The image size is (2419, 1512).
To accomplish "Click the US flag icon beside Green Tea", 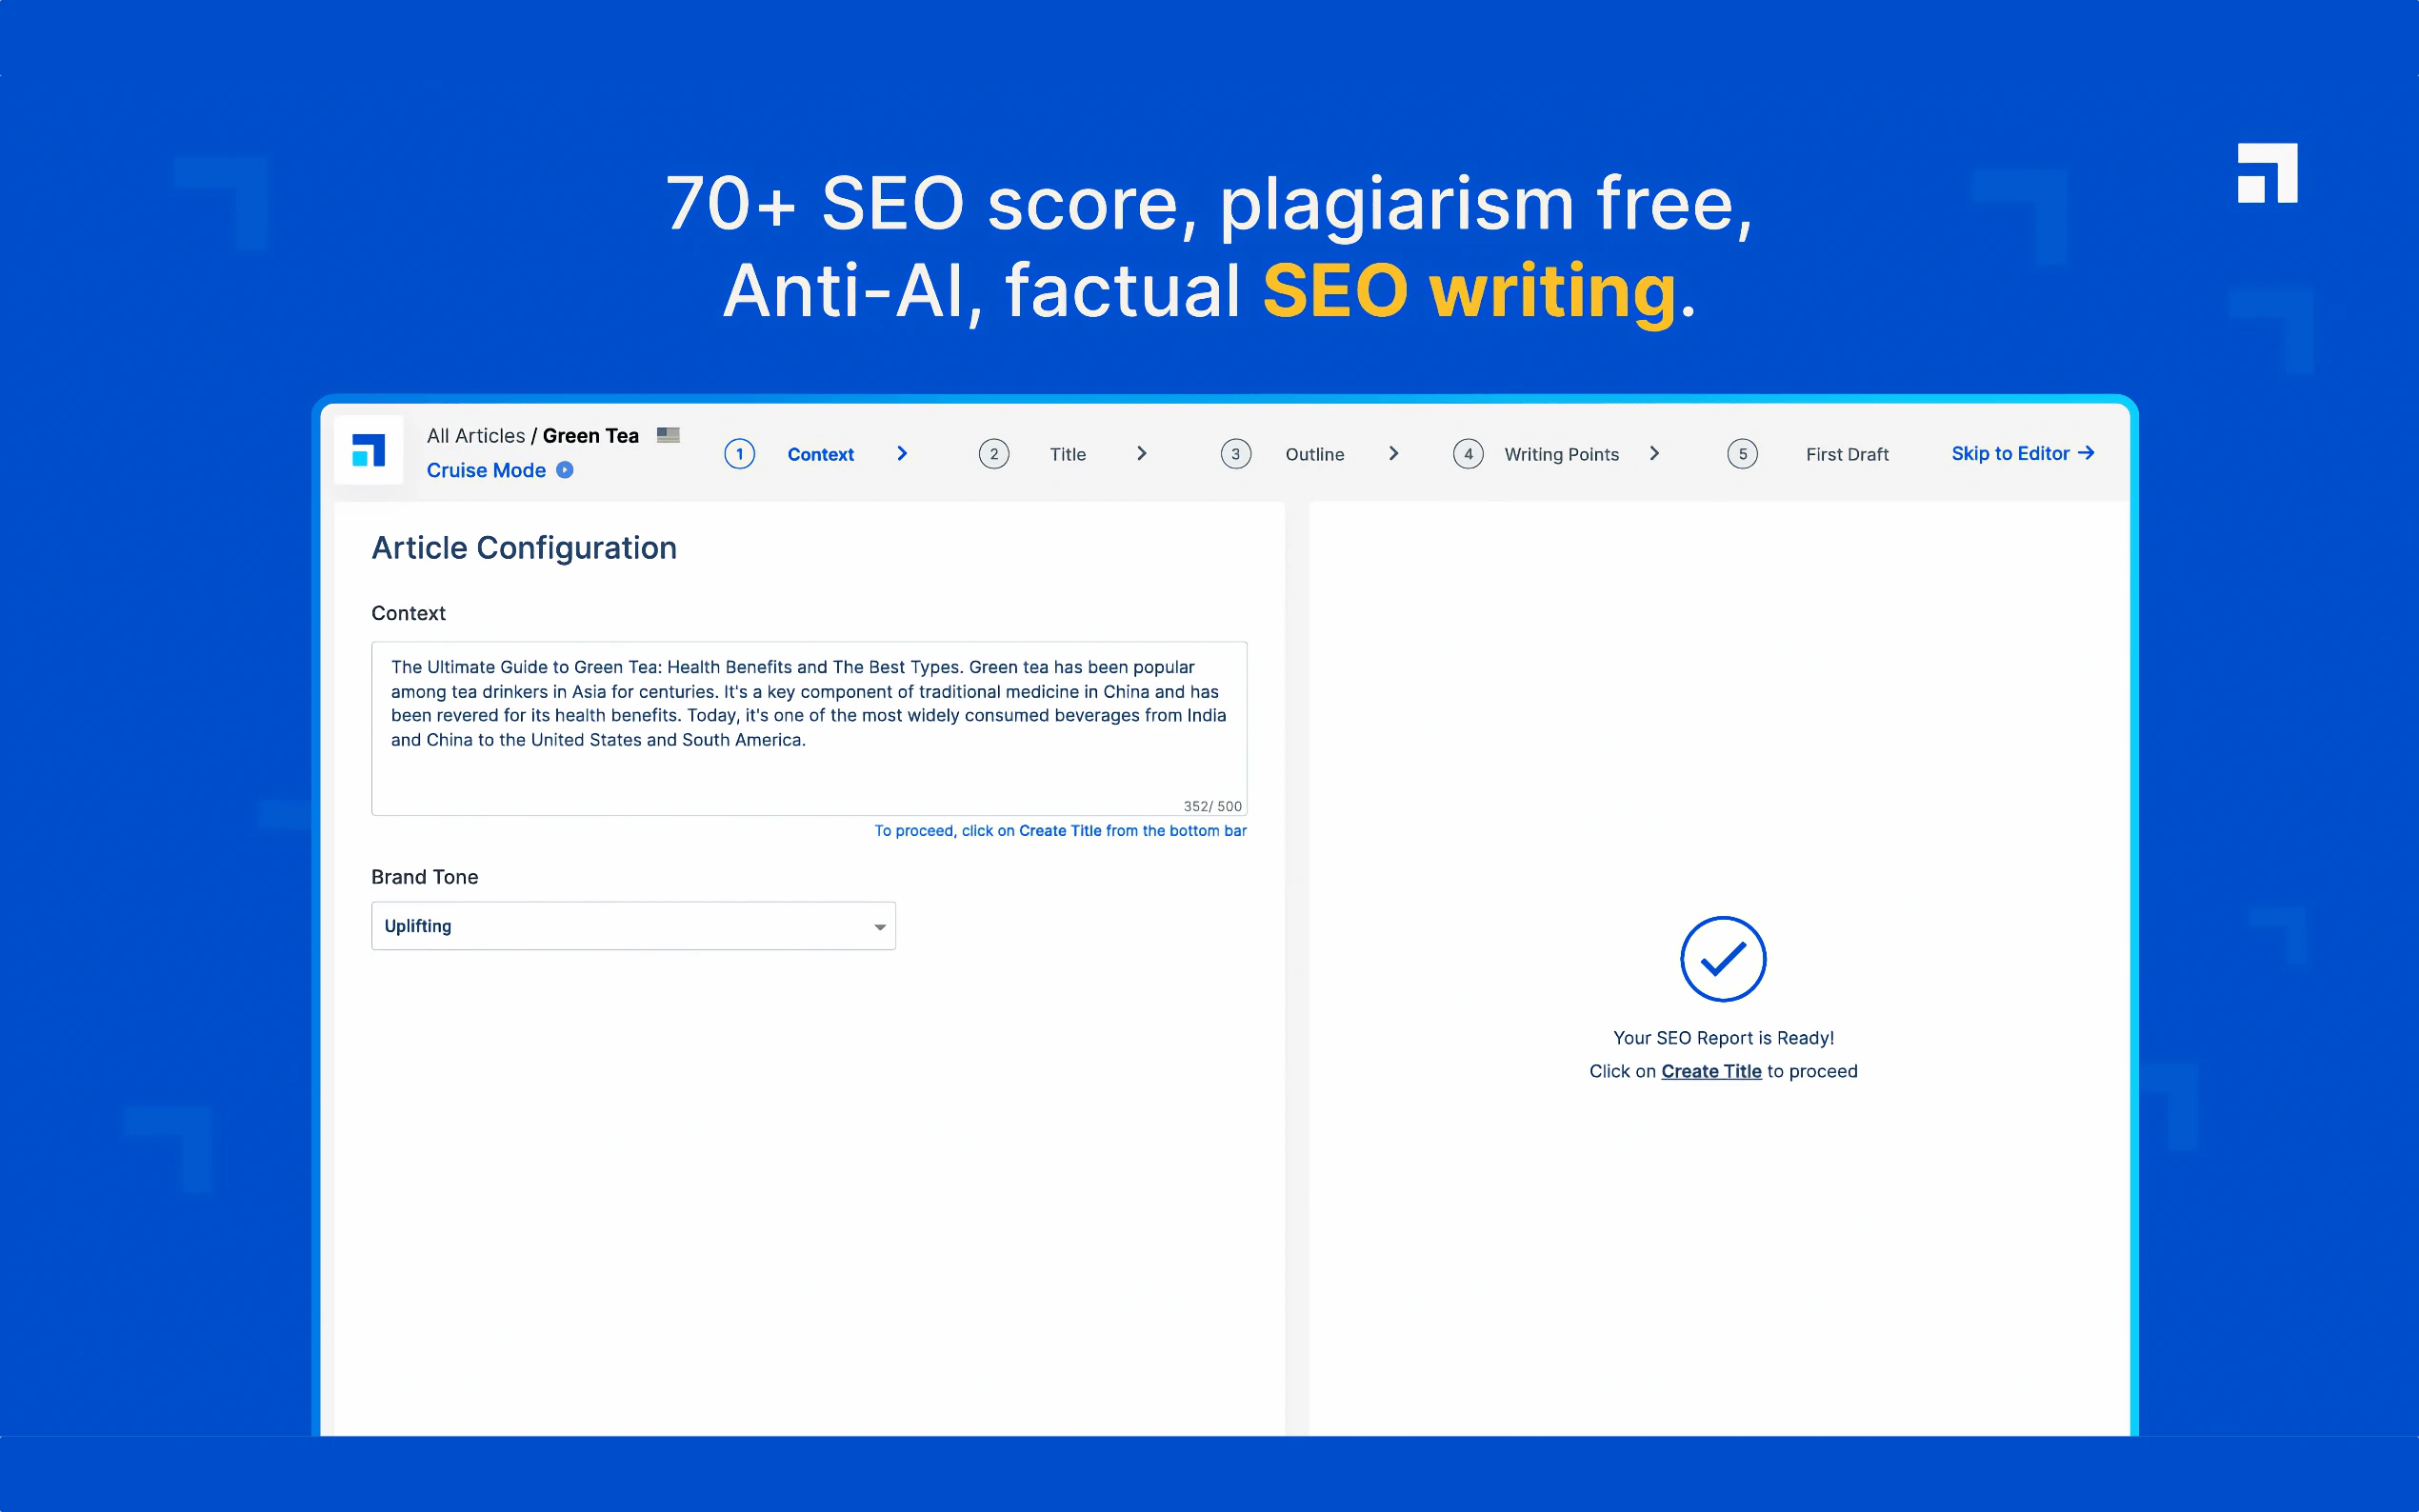I will [x=668, y=435].
